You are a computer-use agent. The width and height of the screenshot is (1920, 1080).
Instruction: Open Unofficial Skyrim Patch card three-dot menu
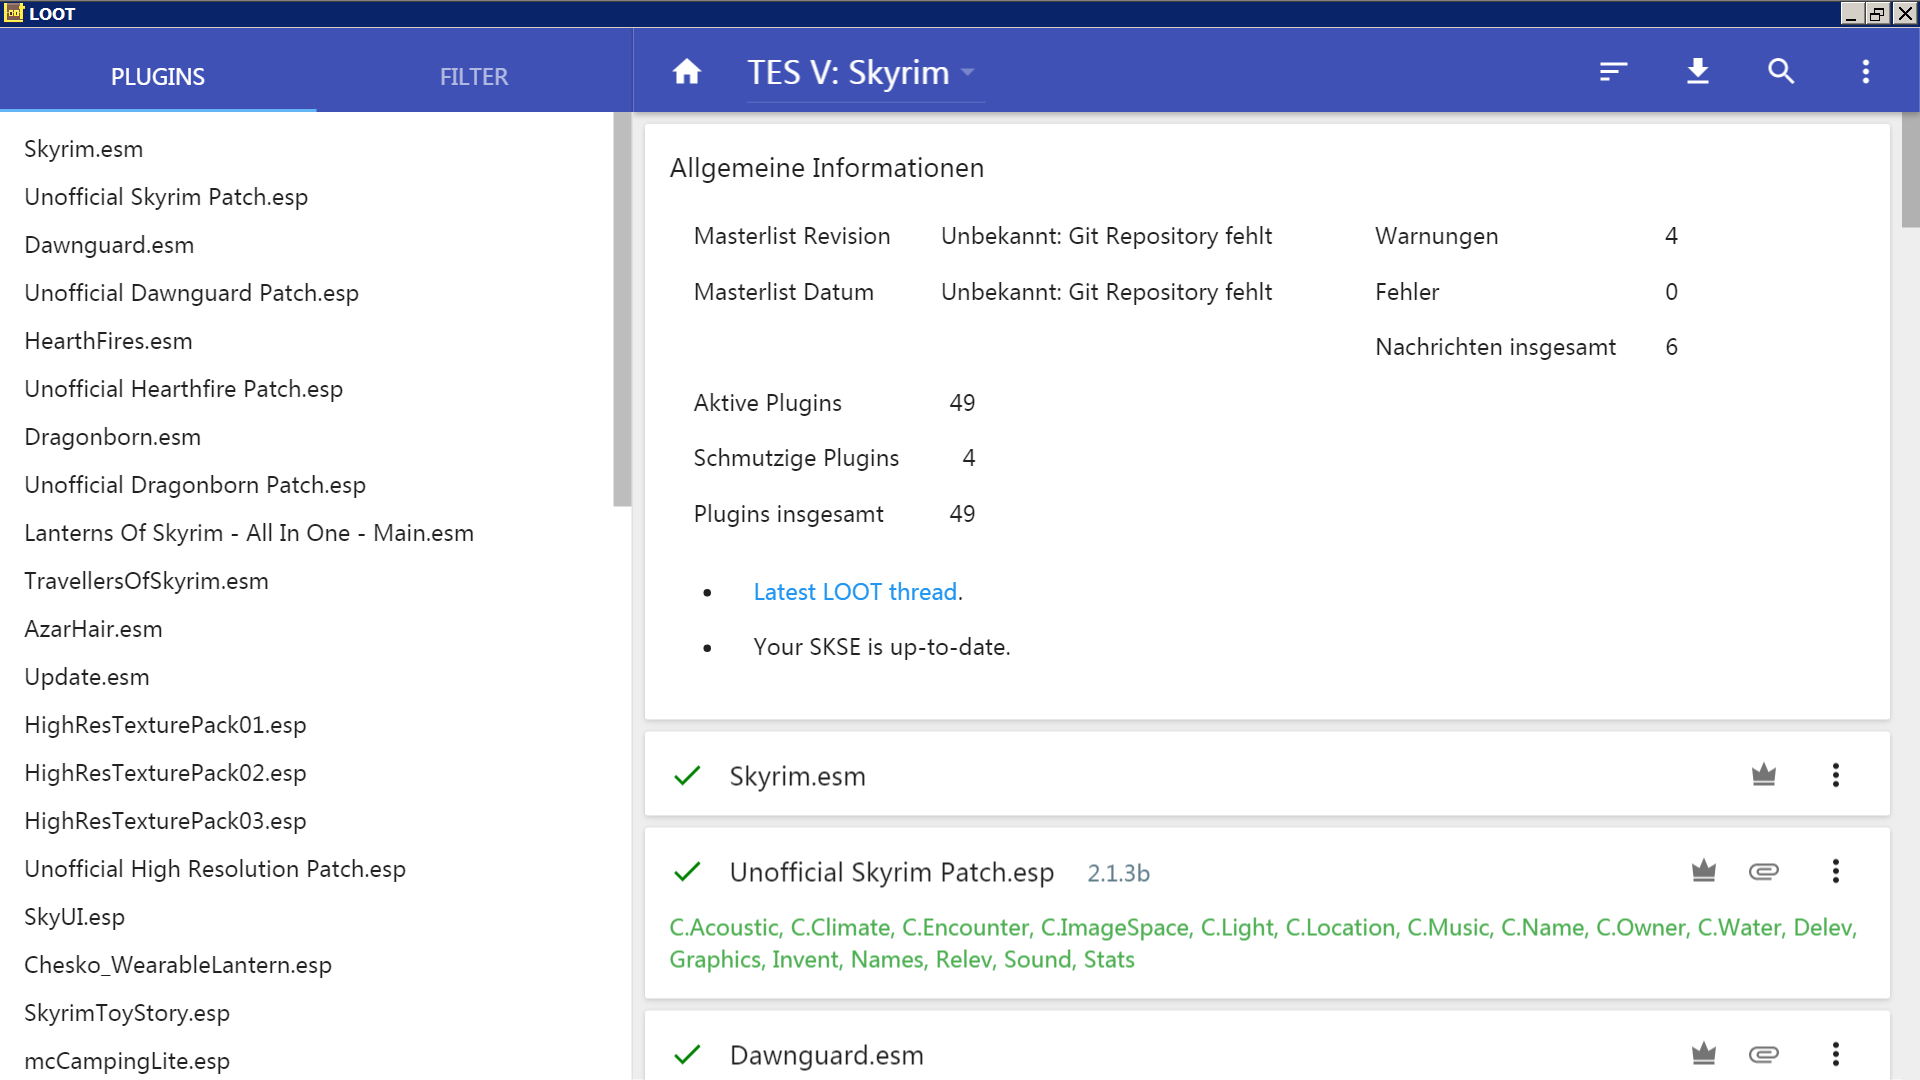coord(1835,871)
